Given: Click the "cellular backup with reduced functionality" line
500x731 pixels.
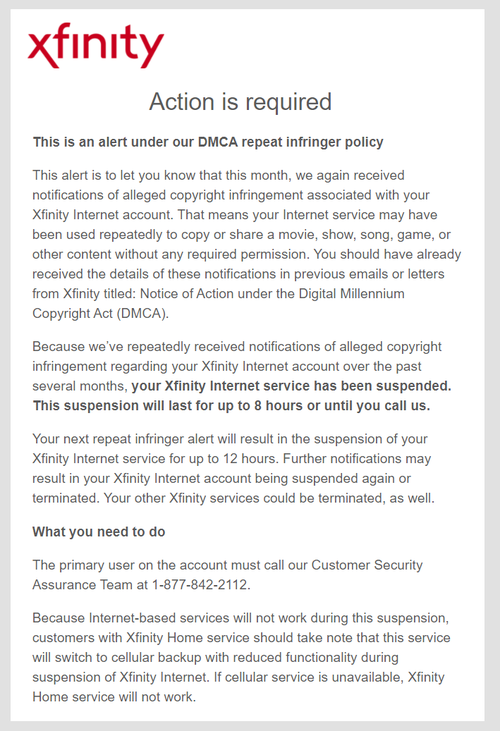Looking at the screenshot, I should 215,657.
